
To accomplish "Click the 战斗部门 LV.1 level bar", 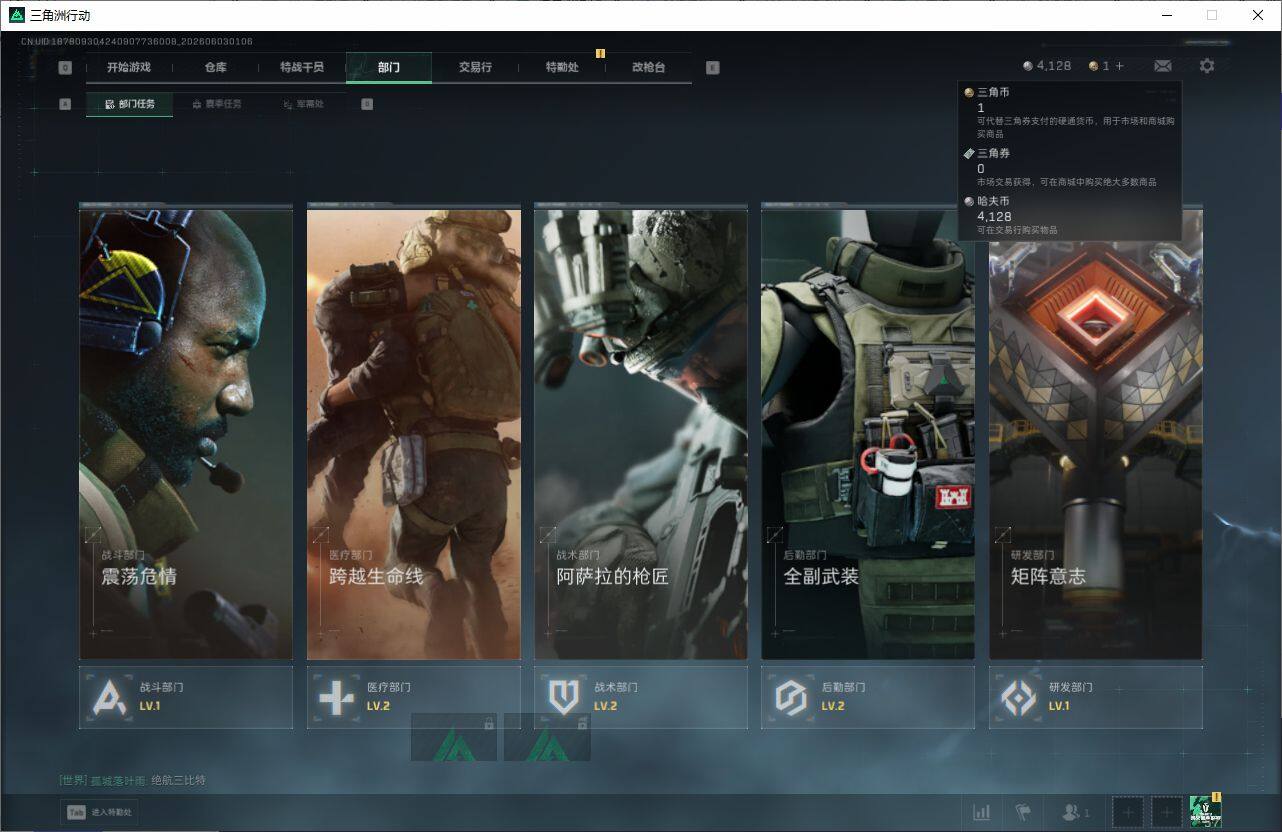I will 186,697.
